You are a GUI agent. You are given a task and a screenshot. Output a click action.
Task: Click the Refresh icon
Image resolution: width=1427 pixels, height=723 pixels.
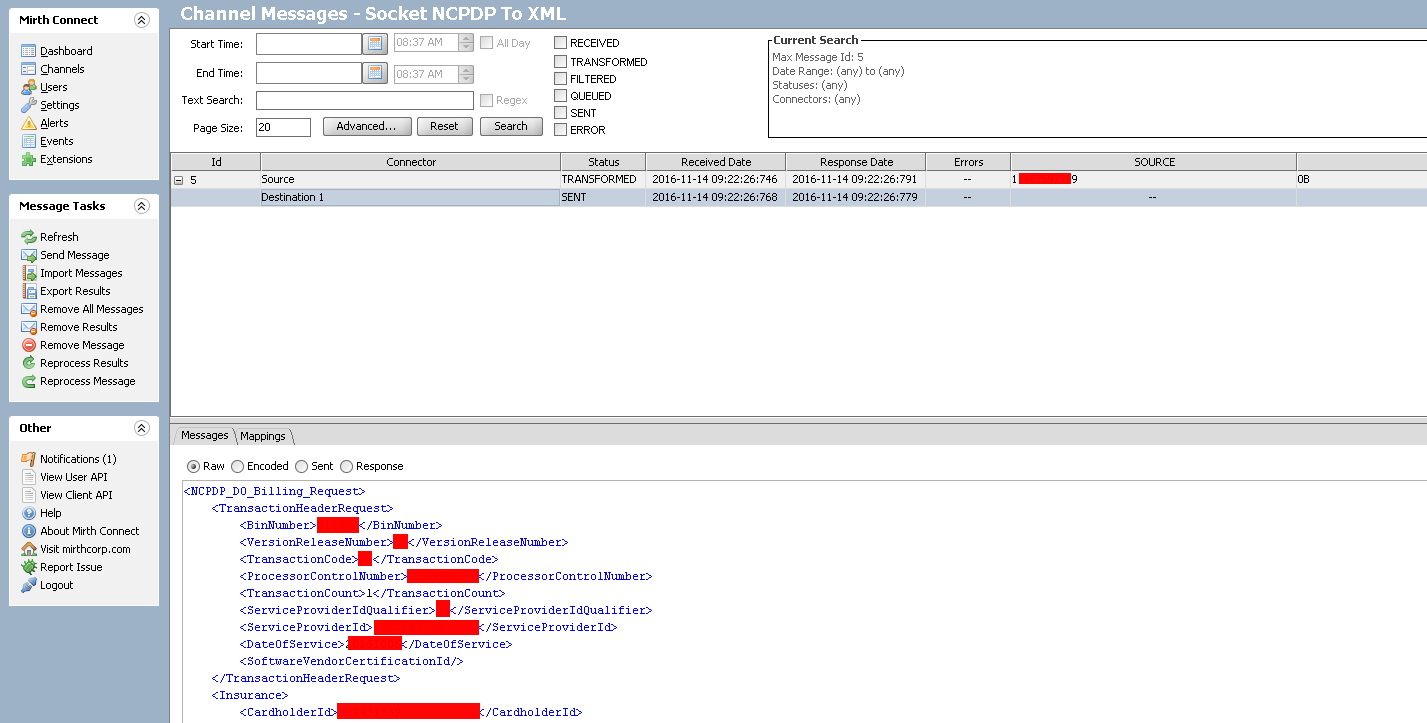[x=29, y=237]
